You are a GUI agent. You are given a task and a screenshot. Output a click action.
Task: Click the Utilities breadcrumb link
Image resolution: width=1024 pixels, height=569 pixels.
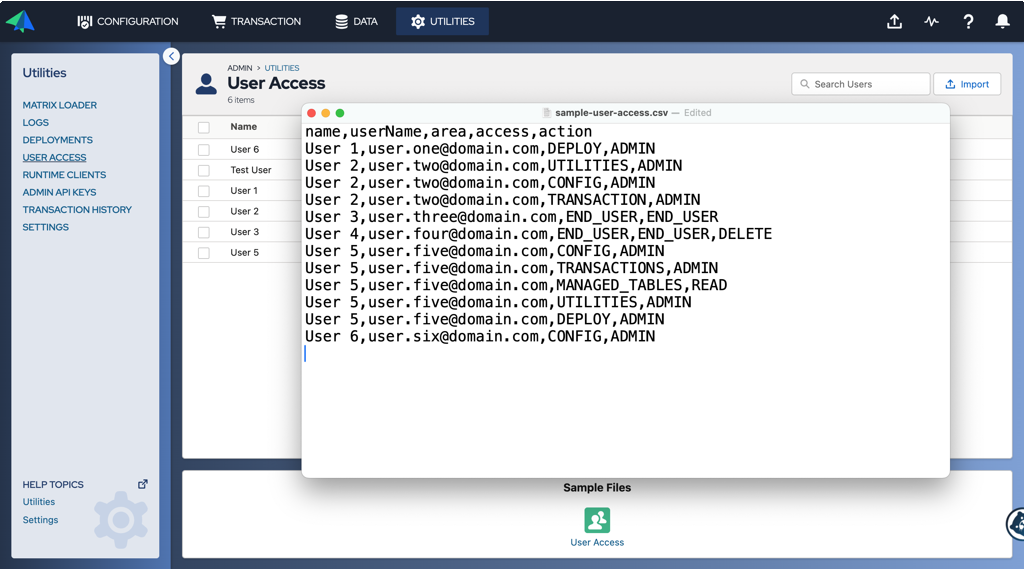[x=281, y=68]
